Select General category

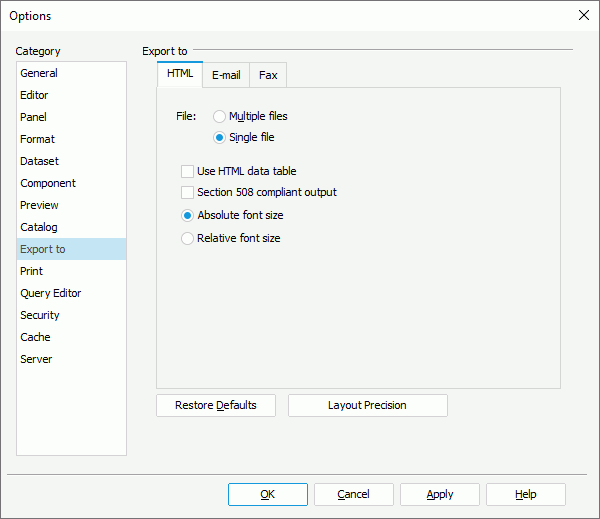pos(71,73)
